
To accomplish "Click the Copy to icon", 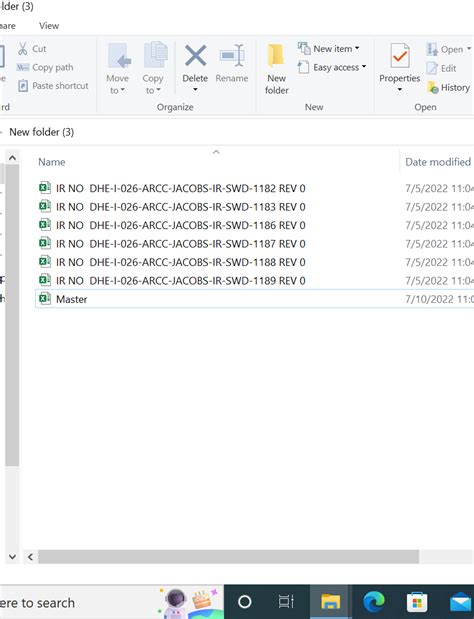I will click(155, 54).
